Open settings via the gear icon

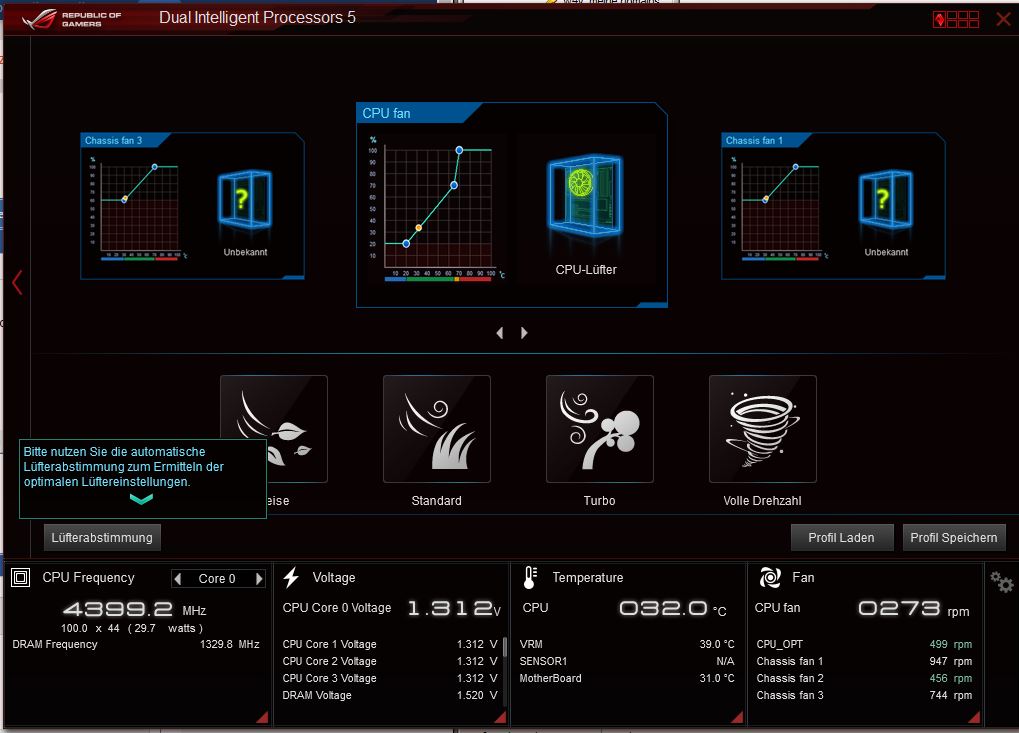pos(1001,582)
